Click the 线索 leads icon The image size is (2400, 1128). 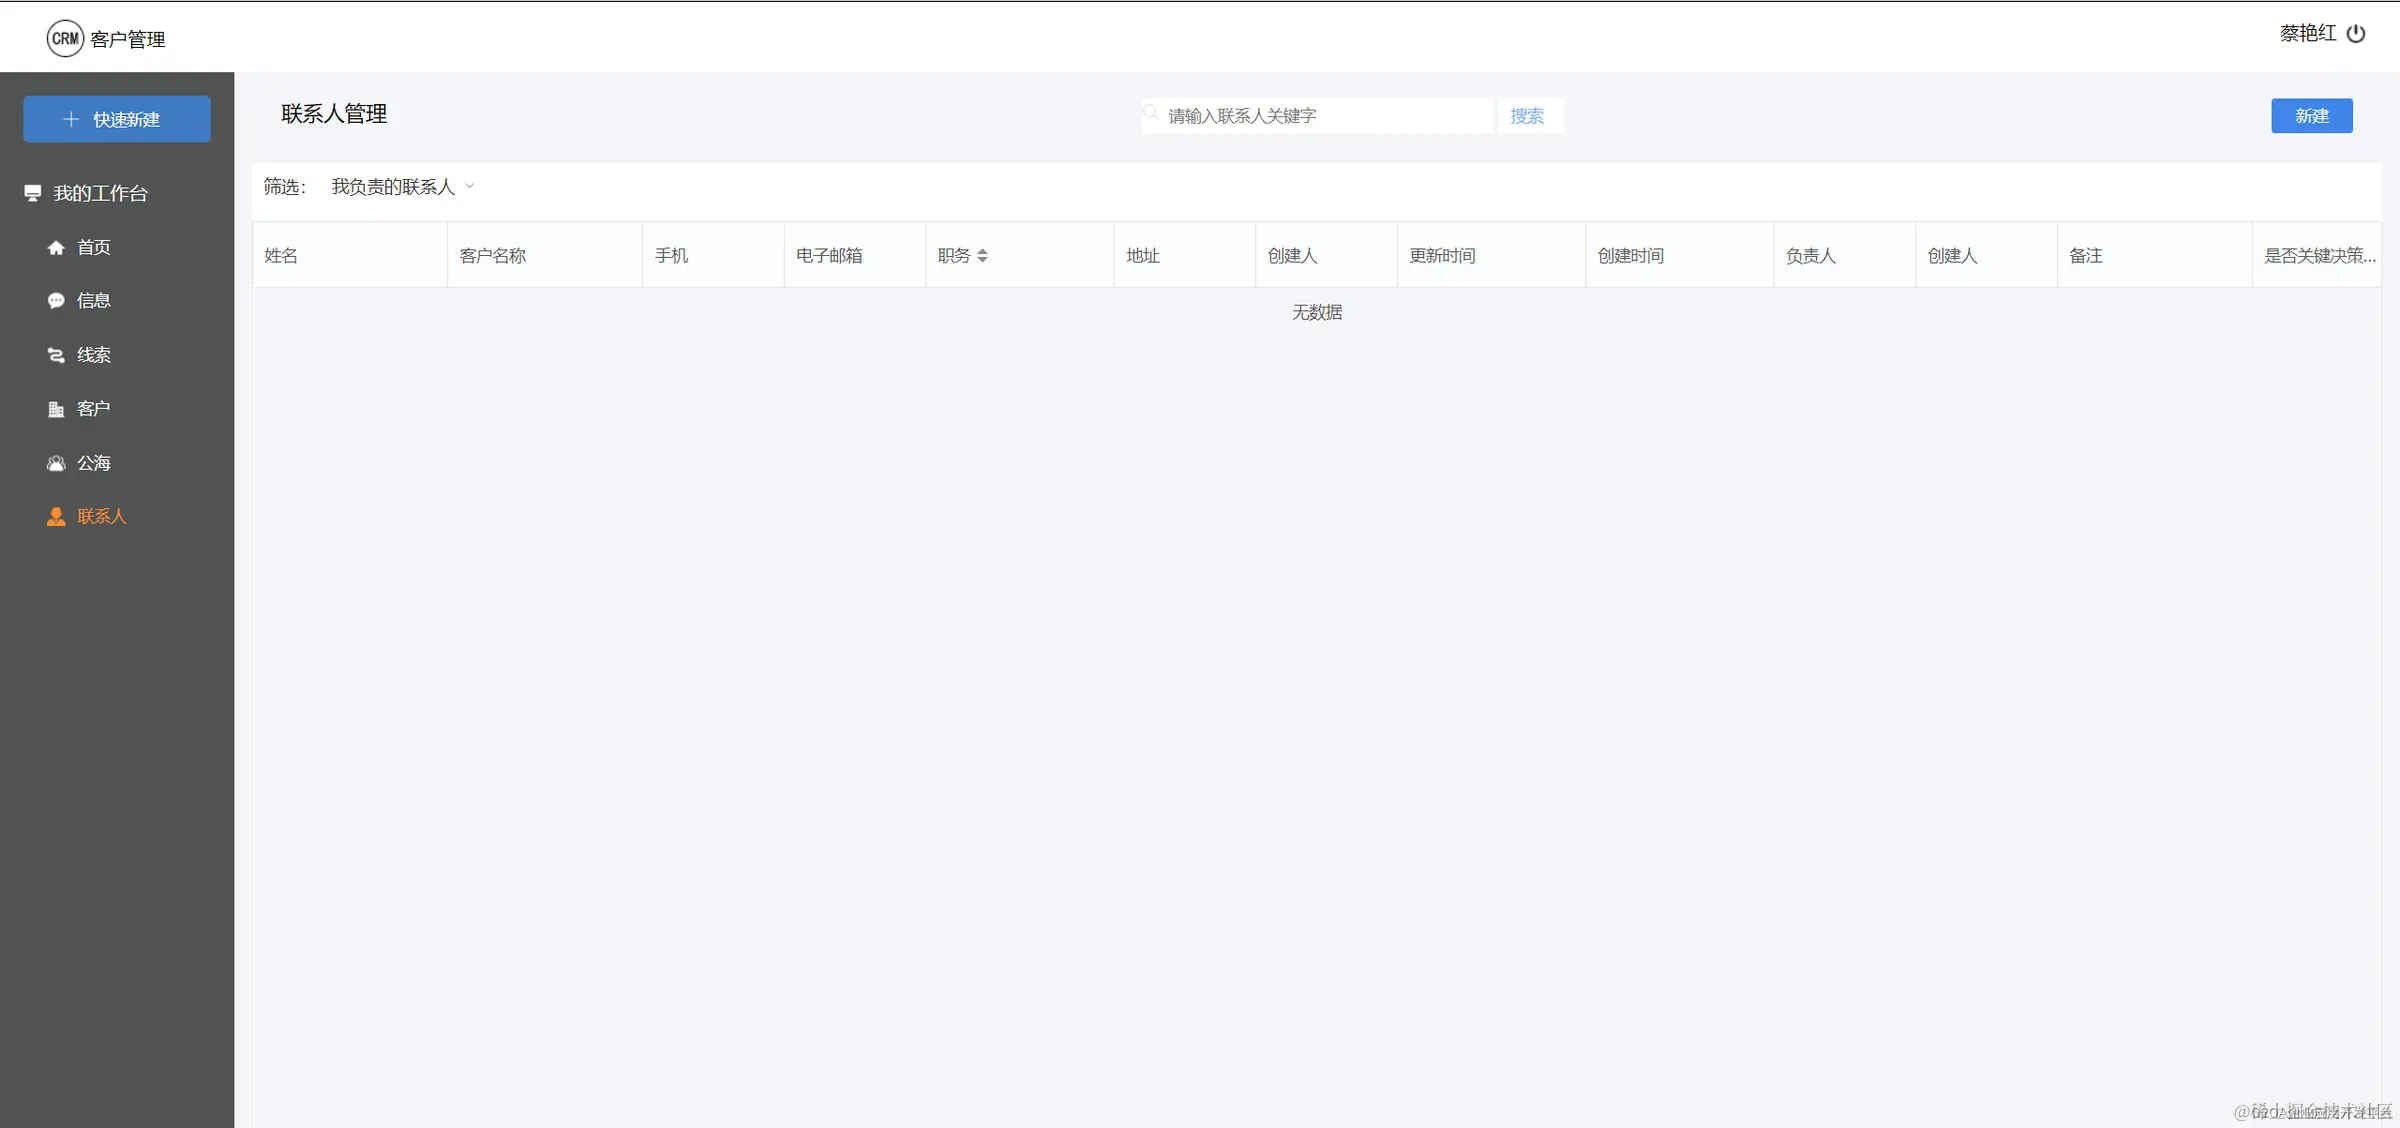56,355
